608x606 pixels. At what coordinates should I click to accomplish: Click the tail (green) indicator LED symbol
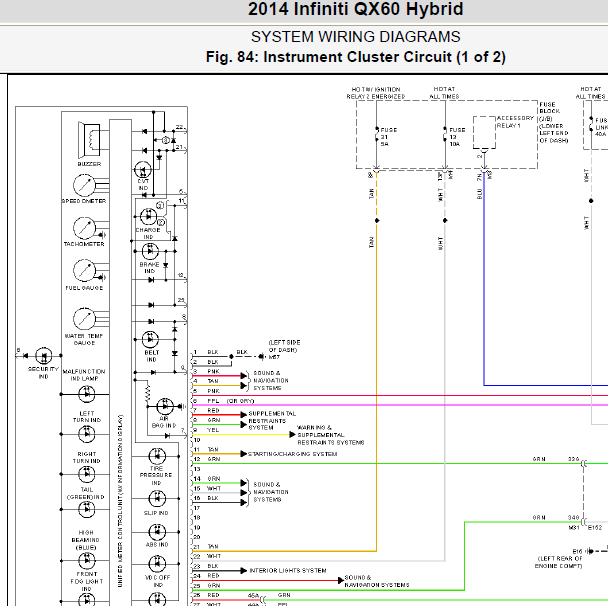click(x=86, y=509)
